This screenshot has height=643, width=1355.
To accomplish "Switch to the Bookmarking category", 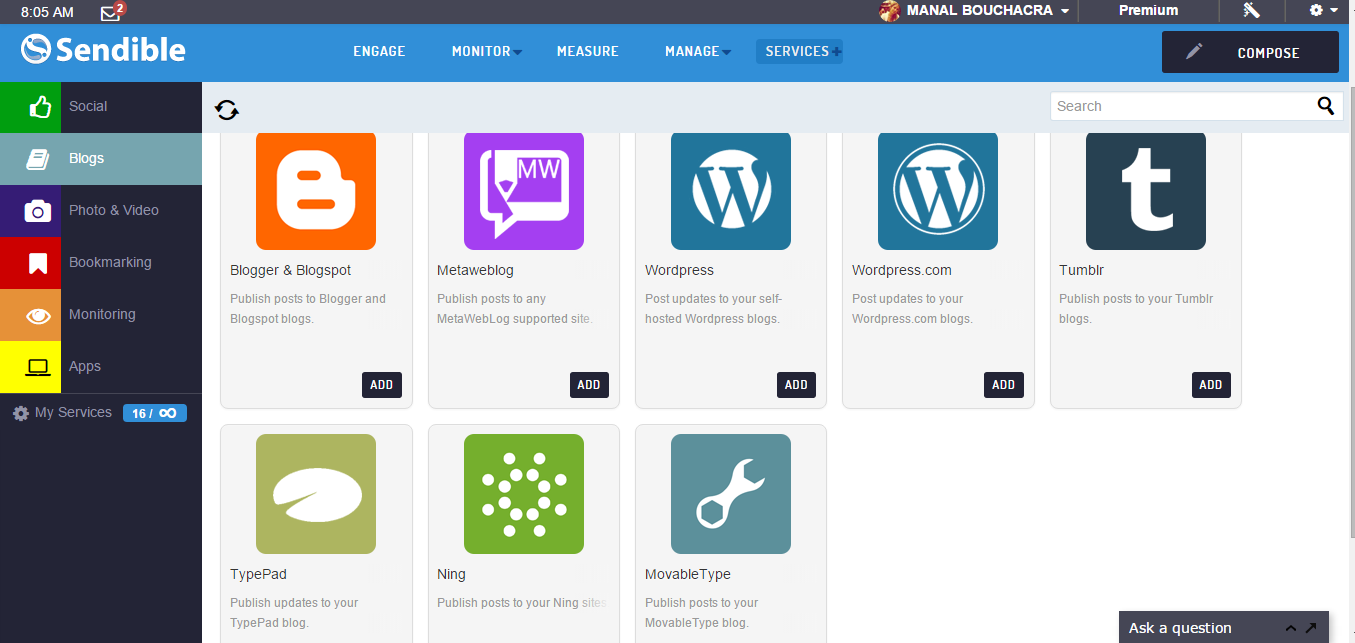I will click(x=110, y=262).
